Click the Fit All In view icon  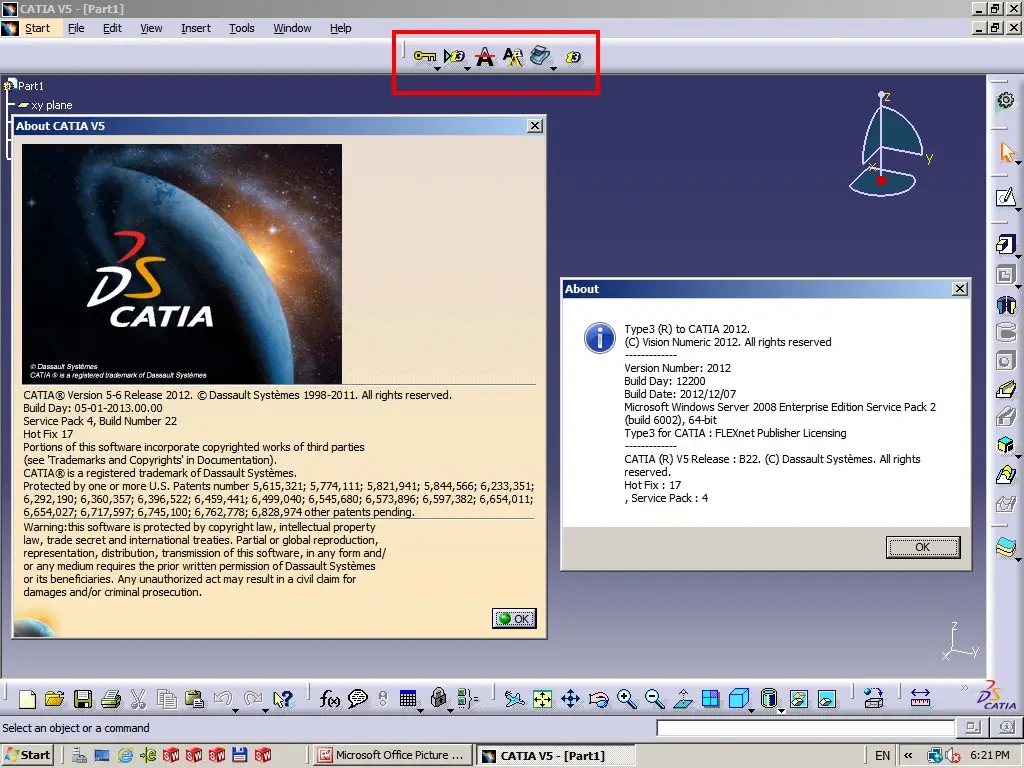[542, 699]
